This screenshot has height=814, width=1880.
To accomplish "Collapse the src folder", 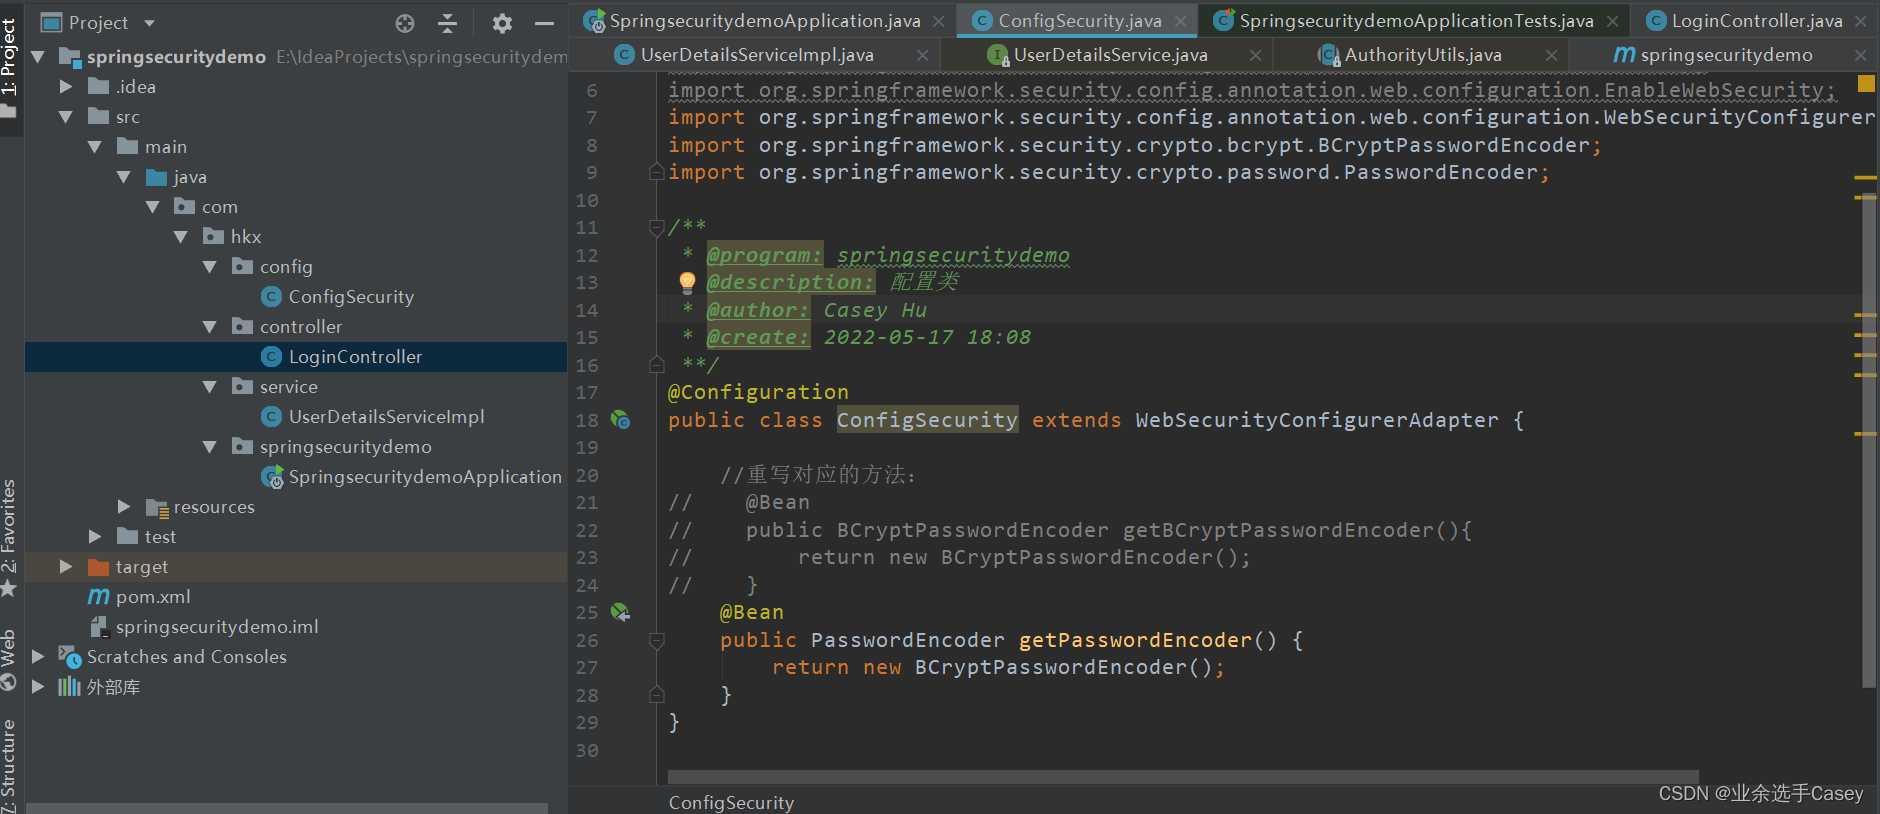I will 66,117.
